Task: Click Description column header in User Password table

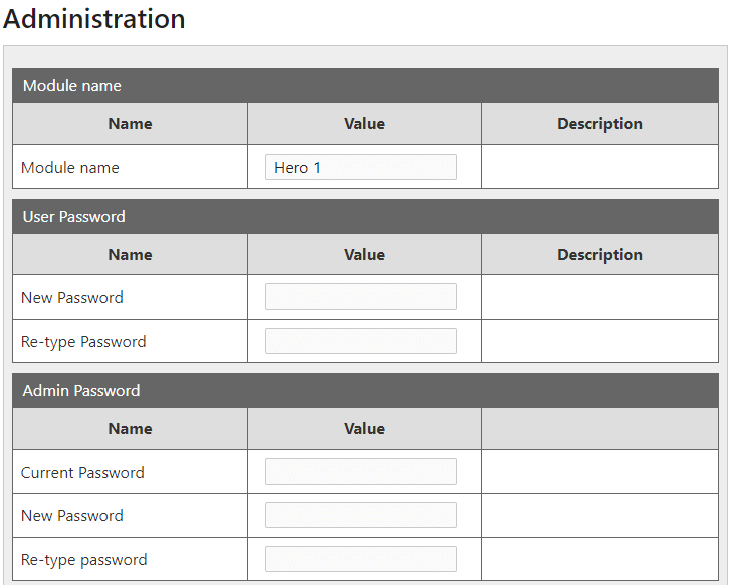Action: pyautogui.click(x=599, y=255)
